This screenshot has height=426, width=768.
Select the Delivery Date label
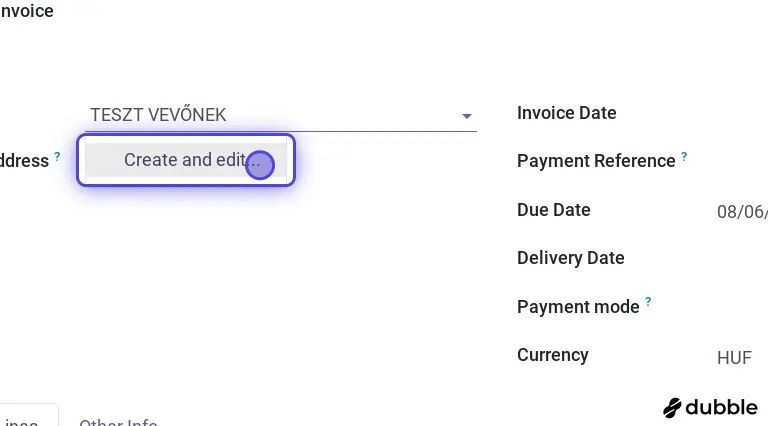tap(570, 258)
